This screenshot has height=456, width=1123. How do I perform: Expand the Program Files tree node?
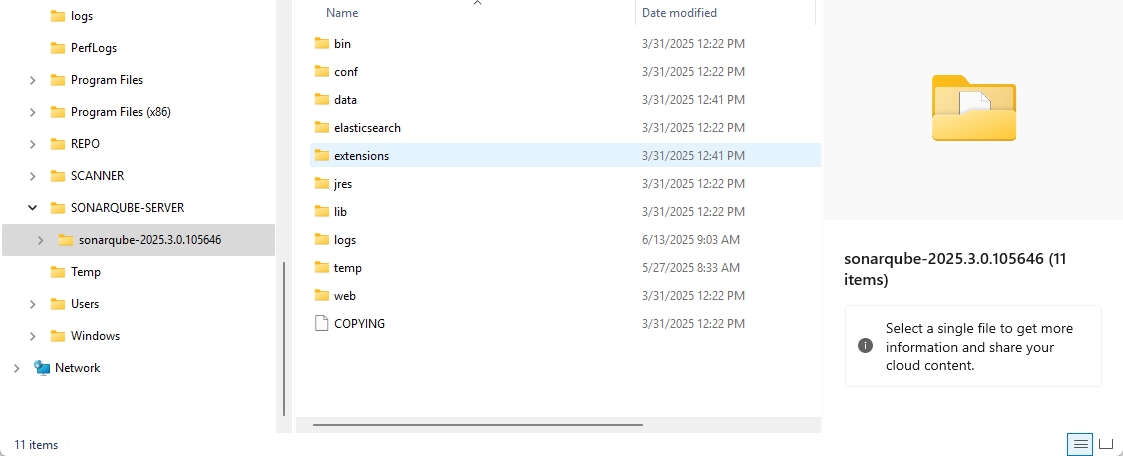[33, 80]
